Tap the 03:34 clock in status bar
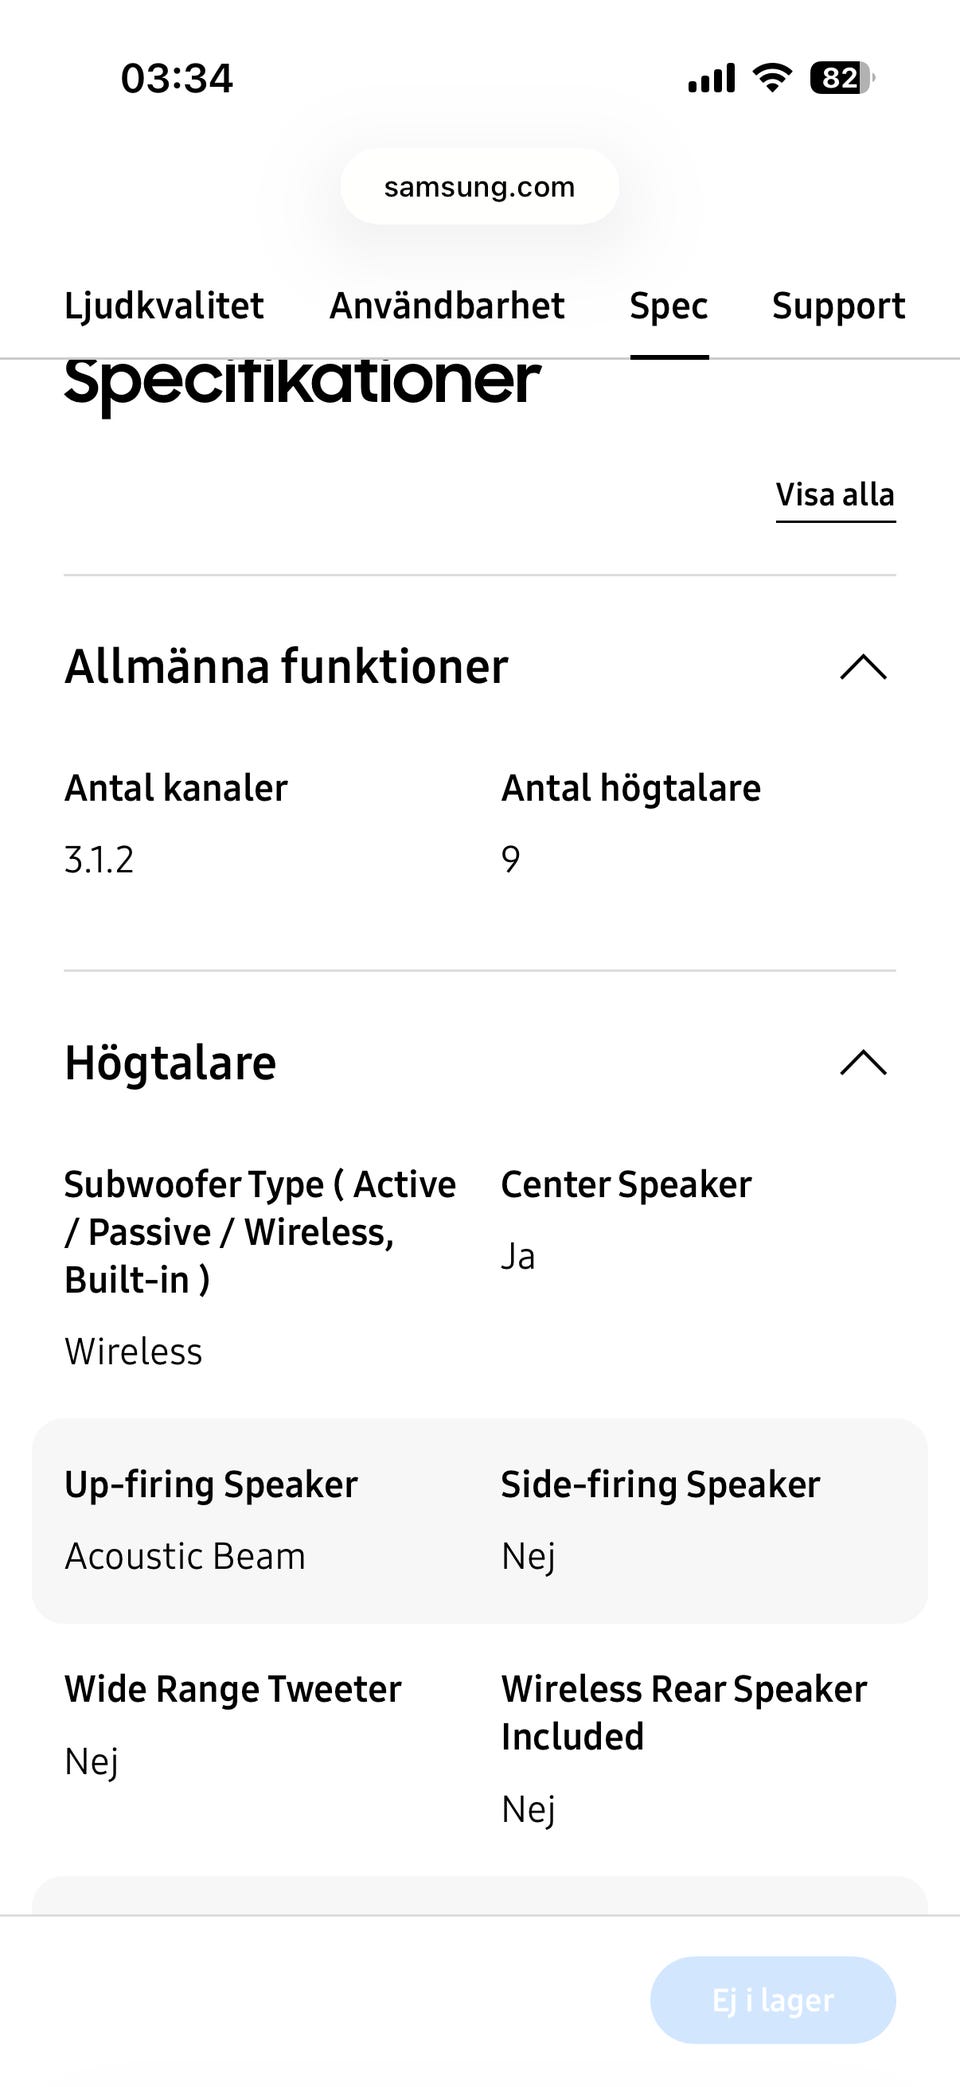This screenshot has width=960, height=2087. coord(177,78)
